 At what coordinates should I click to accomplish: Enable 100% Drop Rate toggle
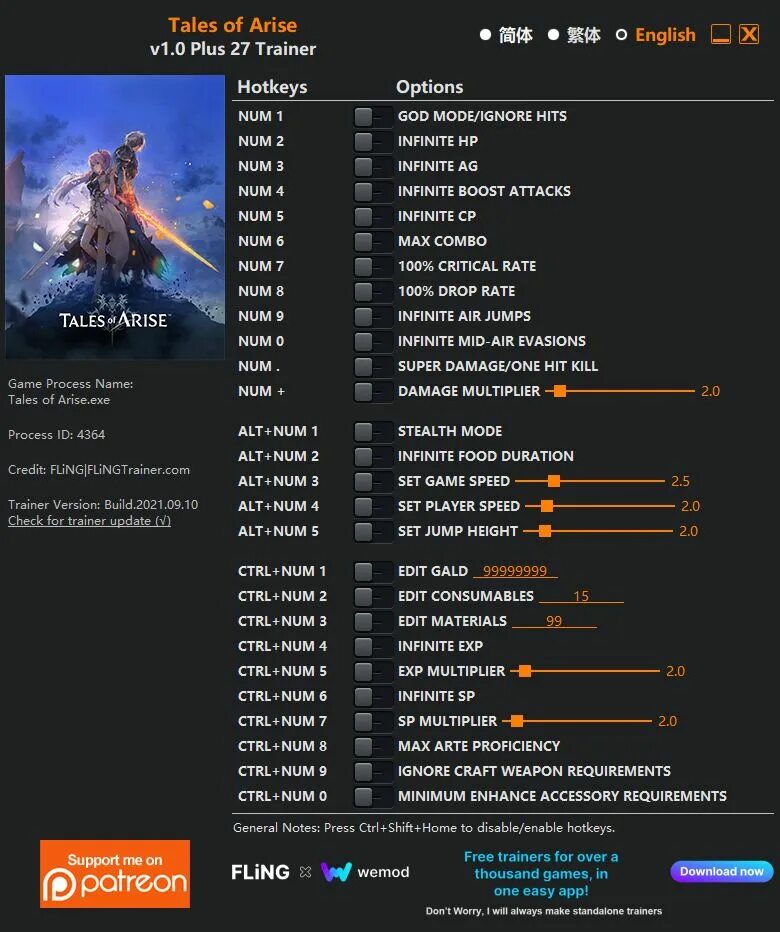pos(373,291)
